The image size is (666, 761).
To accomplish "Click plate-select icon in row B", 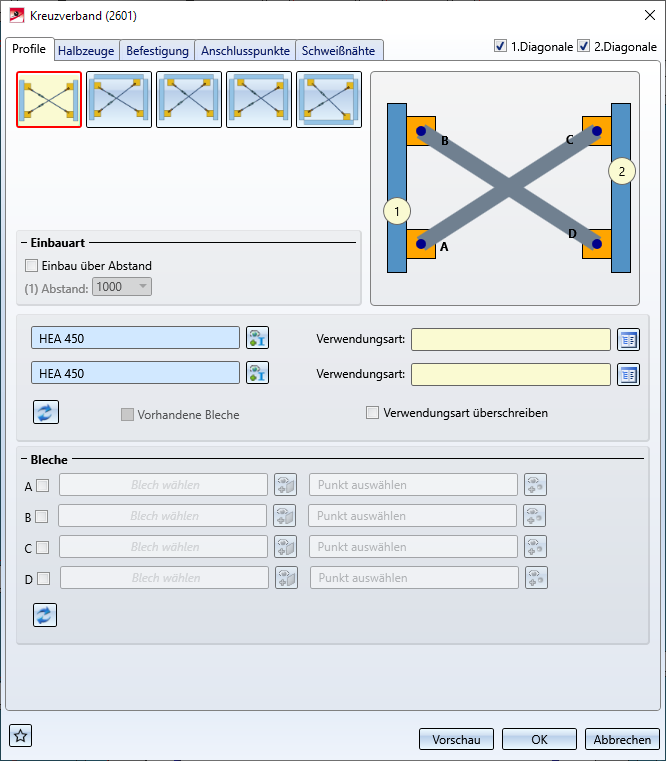I will [x=284, y=516].
